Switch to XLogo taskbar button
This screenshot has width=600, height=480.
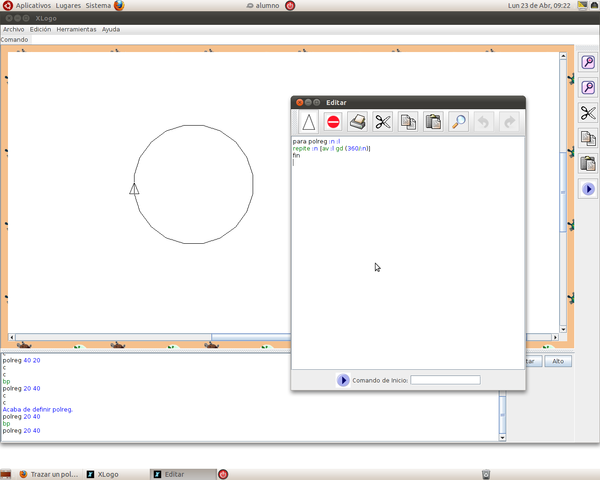coord(103,474)
